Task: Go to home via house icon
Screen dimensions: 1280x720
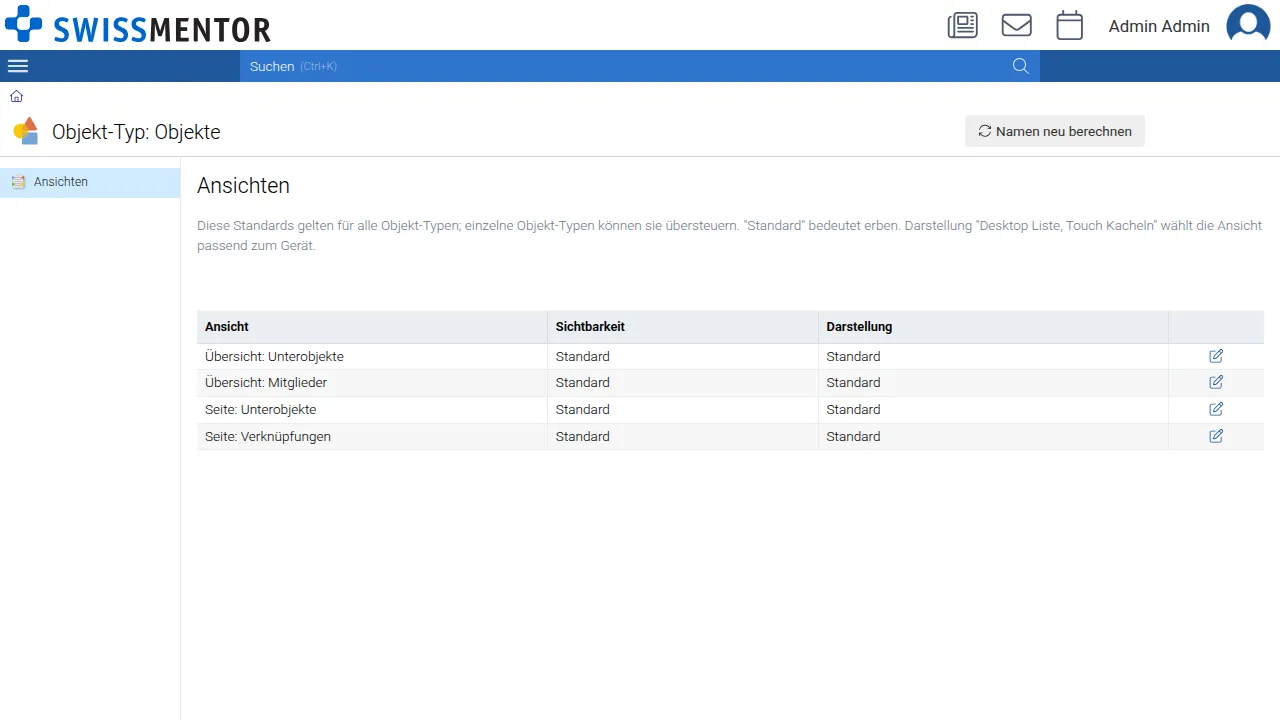Action: click(x=17, y=96)
